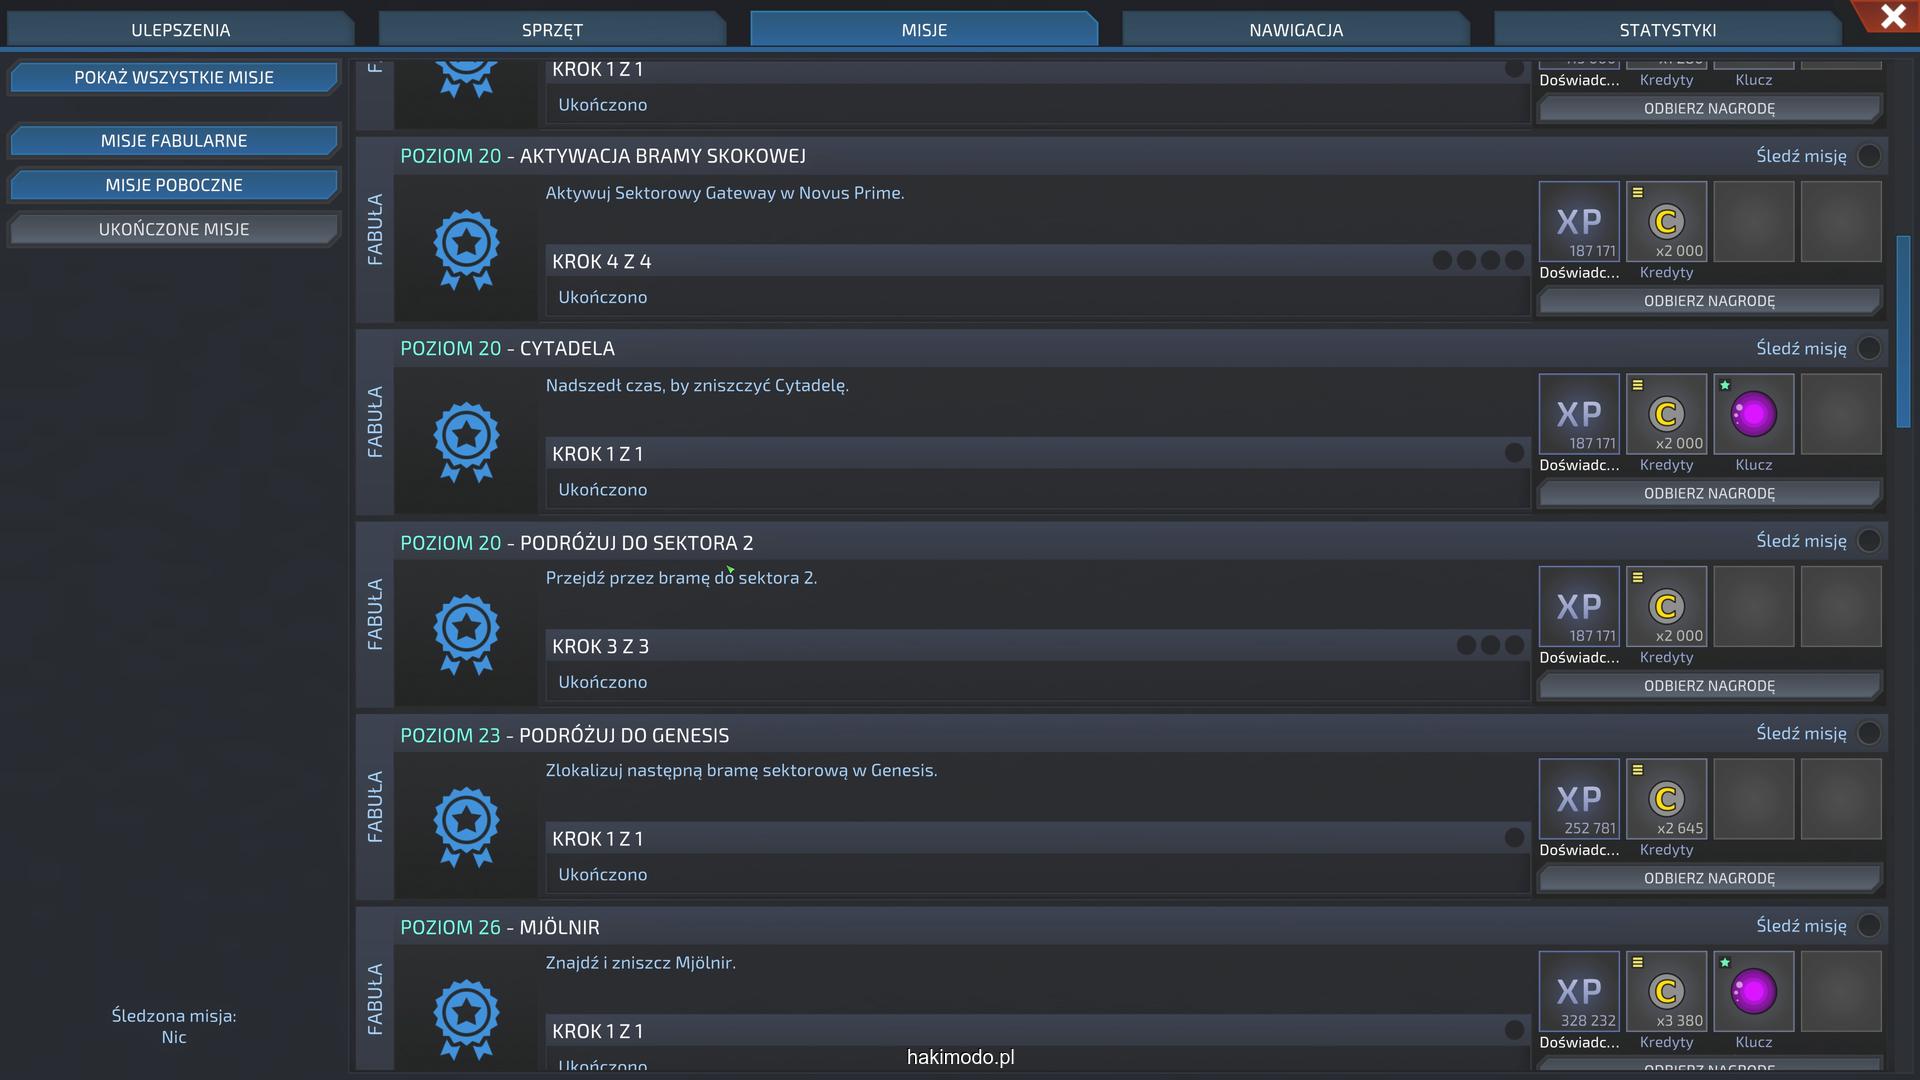
Task: Filter the list by Misje Poboczne
Action: pos(174,185)
